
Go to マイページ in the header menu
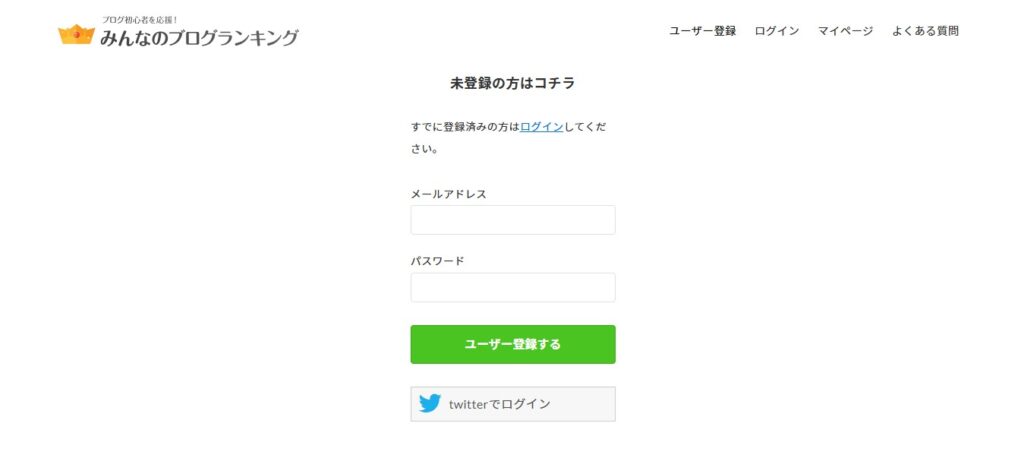click(x=845, y=31)
